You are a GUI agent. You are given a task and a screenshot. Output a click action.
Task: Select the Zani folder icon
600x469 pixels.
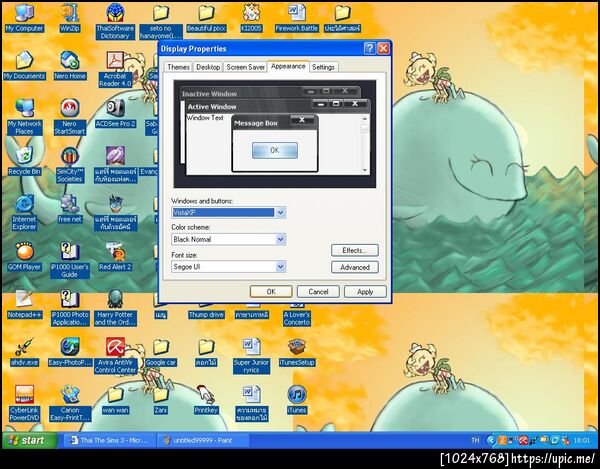point(161,400)
